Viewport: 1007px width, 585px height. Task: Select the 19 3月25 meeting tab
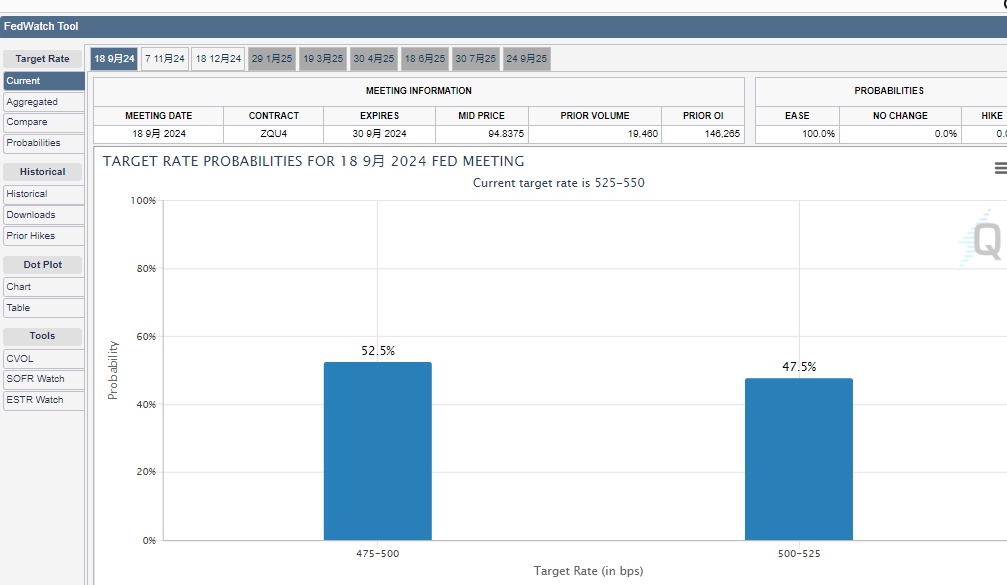coord(323,59)
